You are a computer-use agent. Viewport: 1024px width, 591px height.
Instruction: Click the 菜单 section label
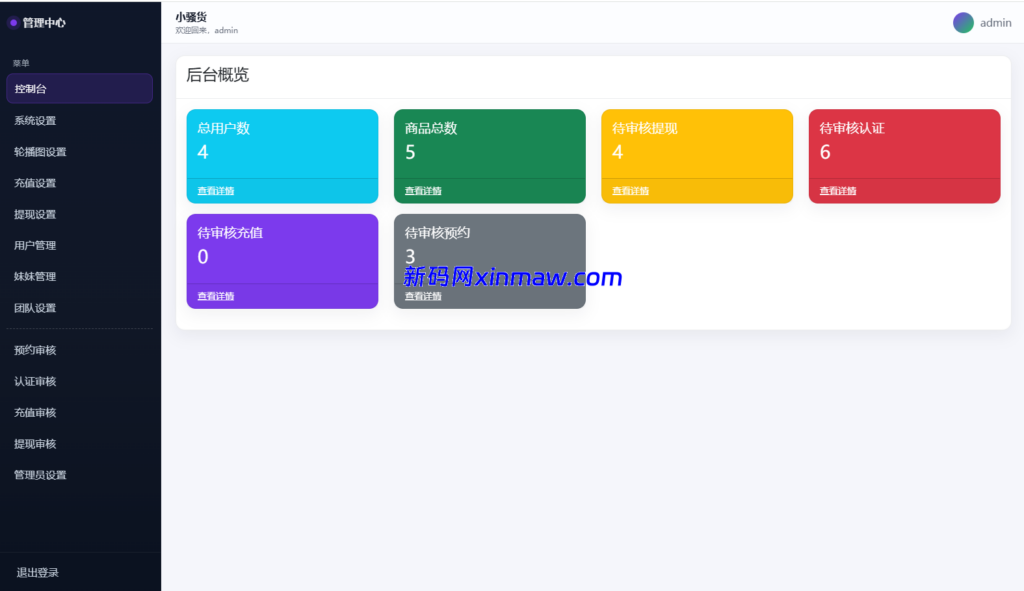click(21, 63)
